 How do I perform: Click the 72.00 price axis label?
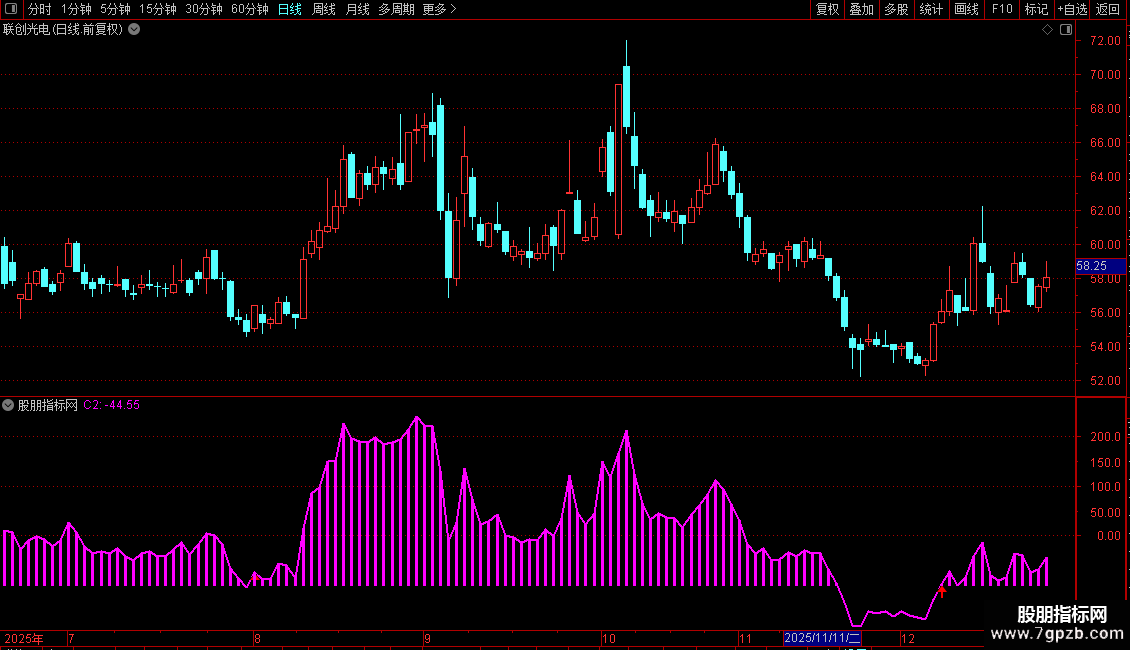pyautogui.click(x=1105, y=41)
